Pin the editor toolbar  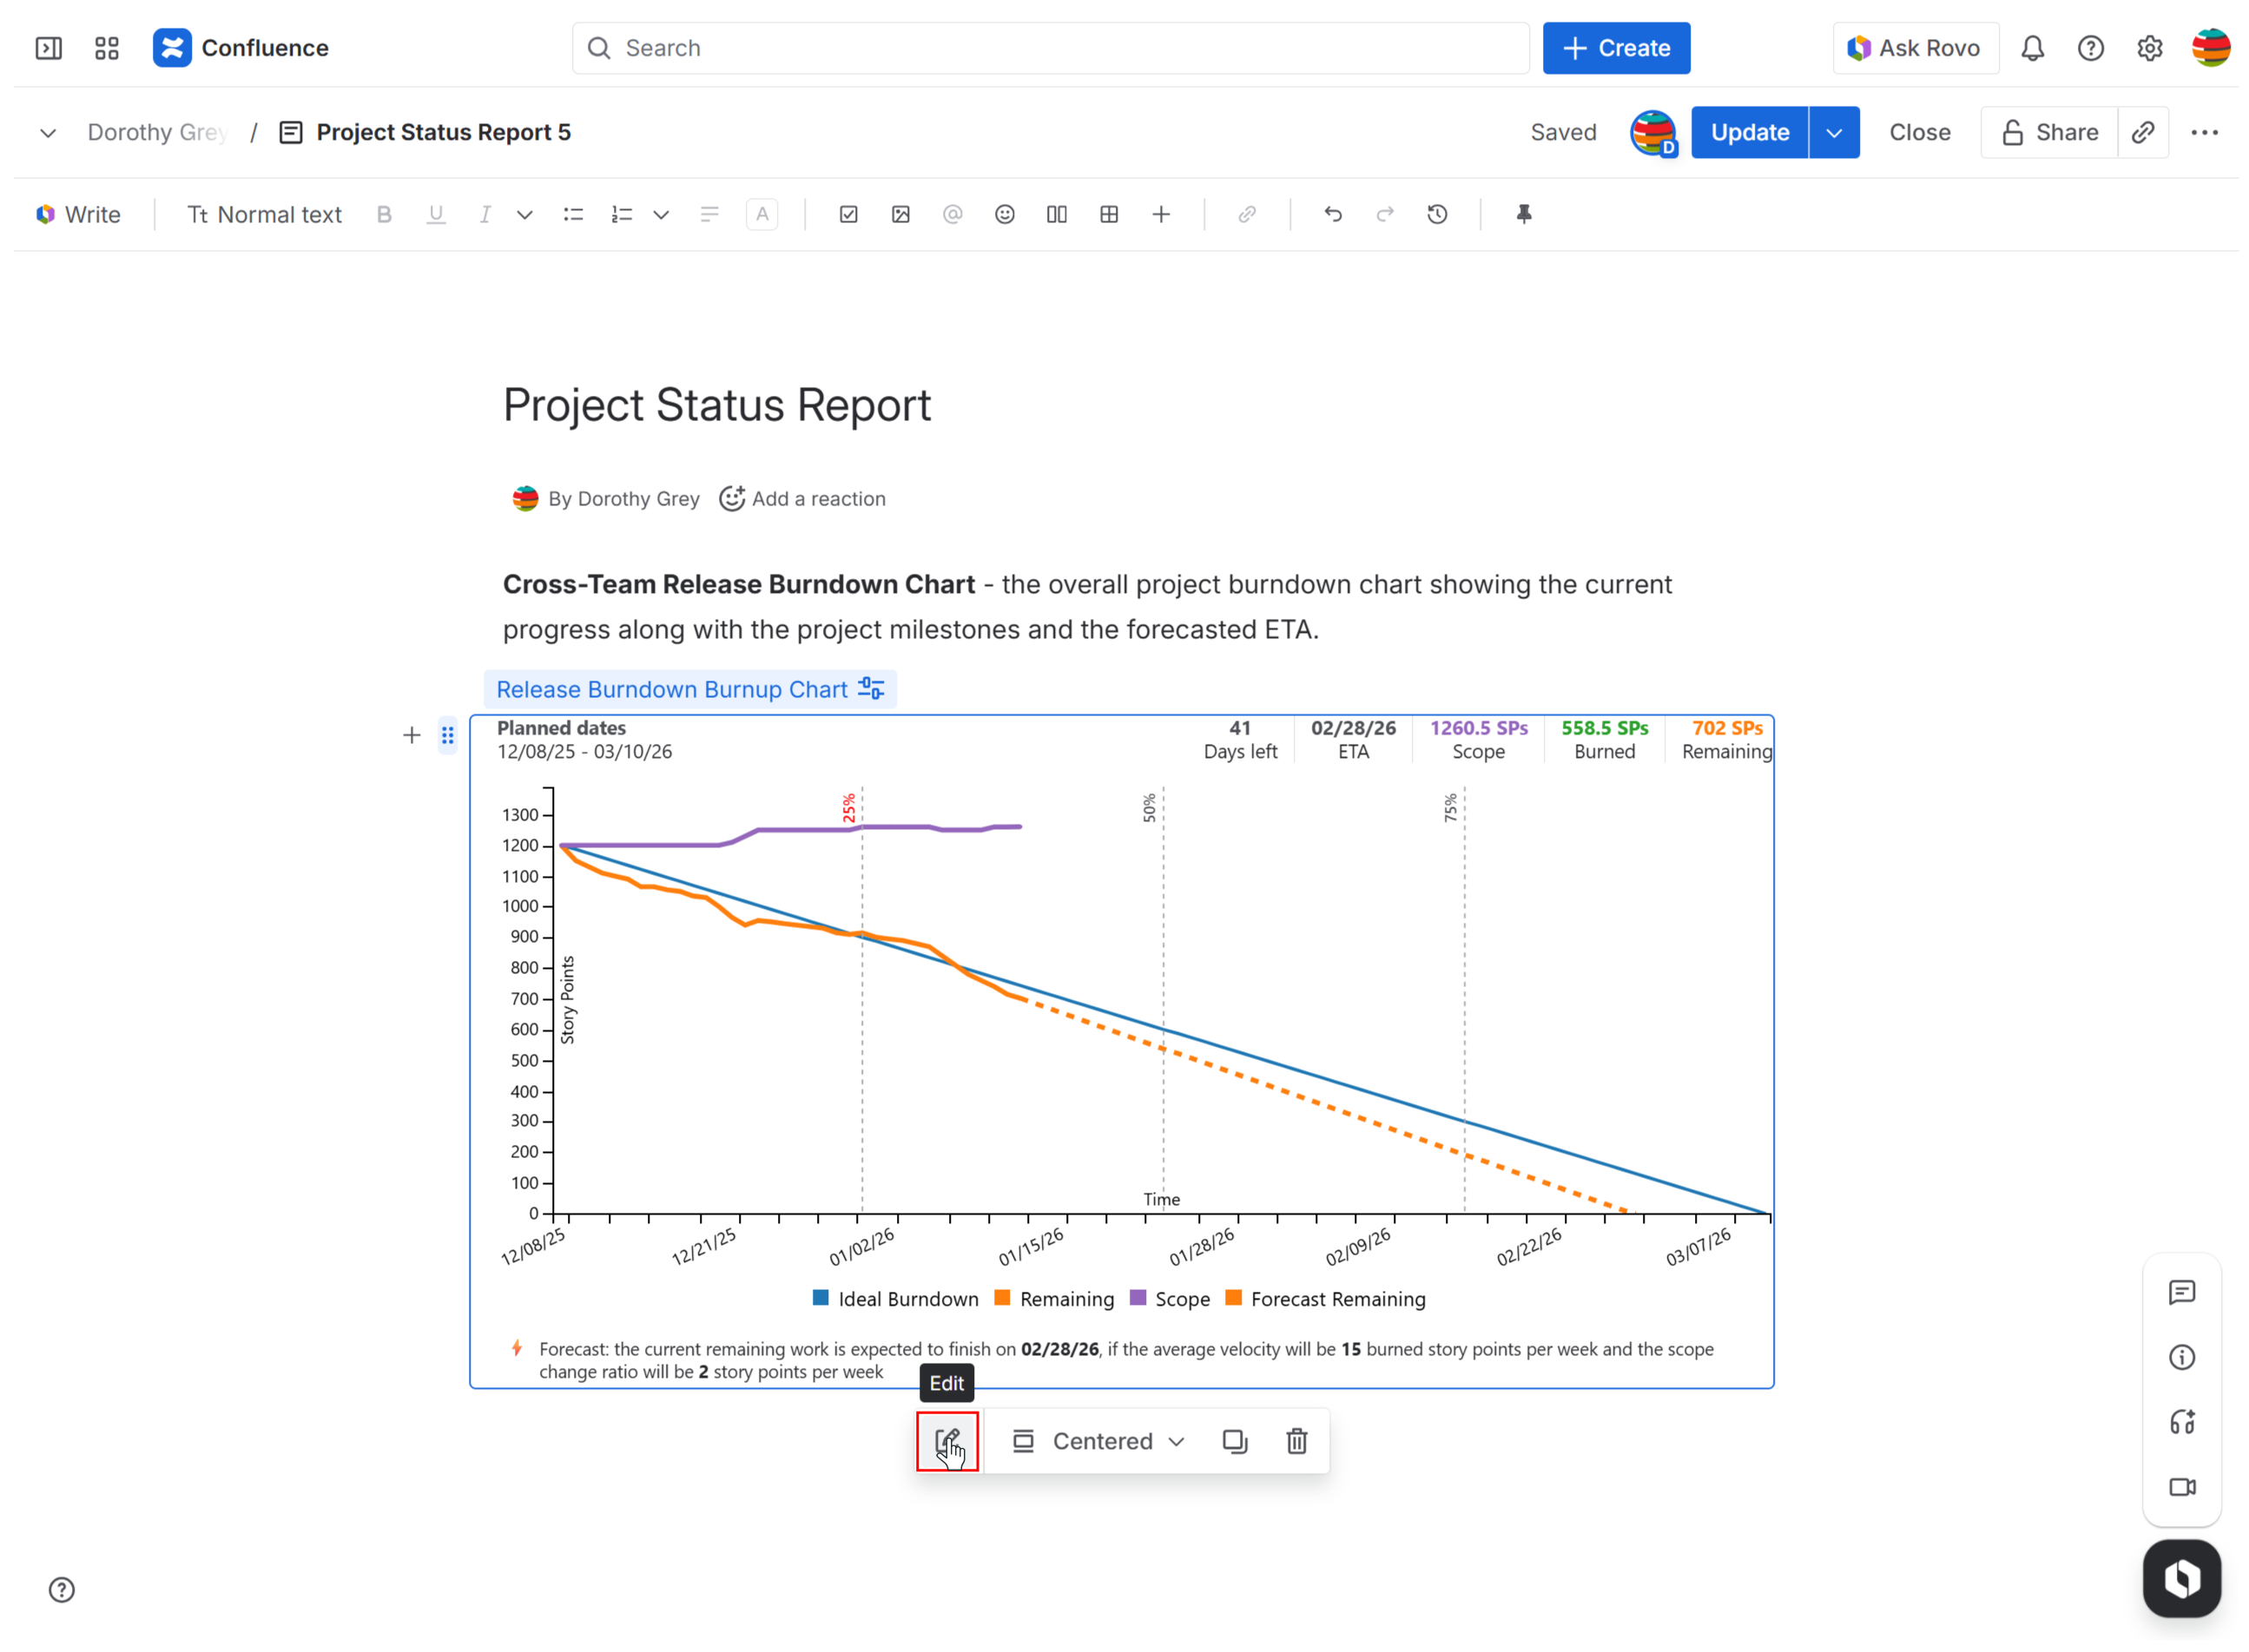(1523, 214)
